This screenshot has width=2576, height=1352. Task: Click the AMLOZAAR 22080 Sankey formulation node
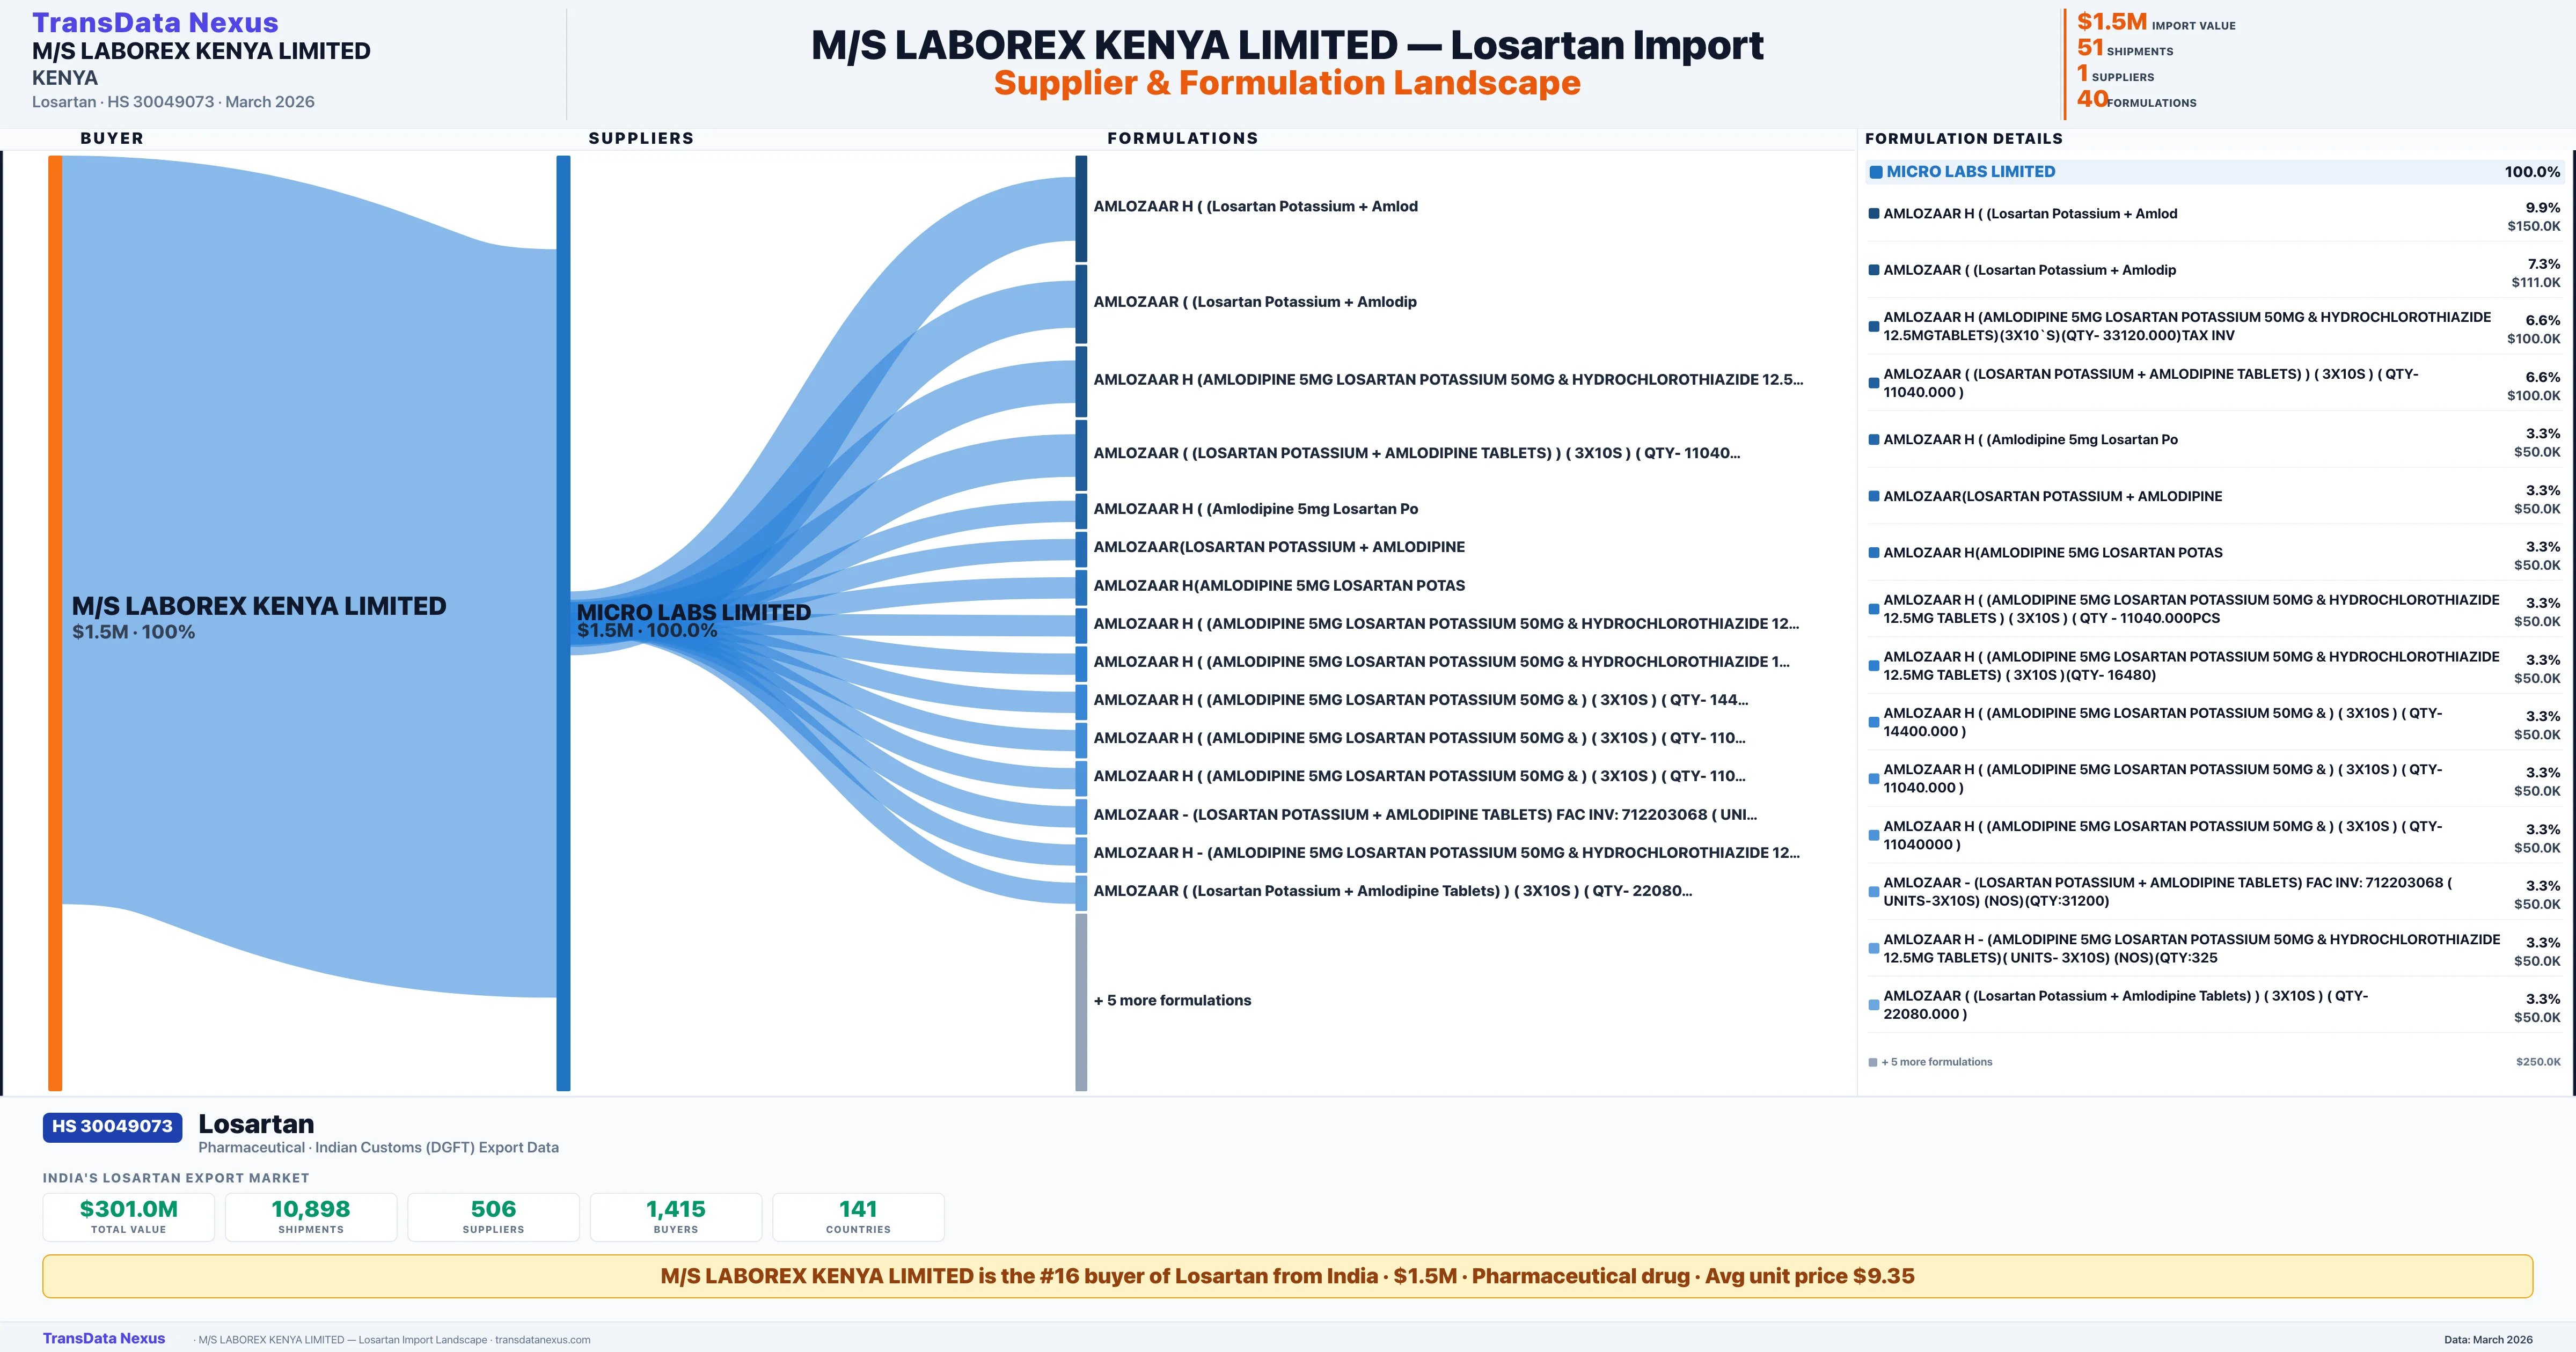(1081, 892)
